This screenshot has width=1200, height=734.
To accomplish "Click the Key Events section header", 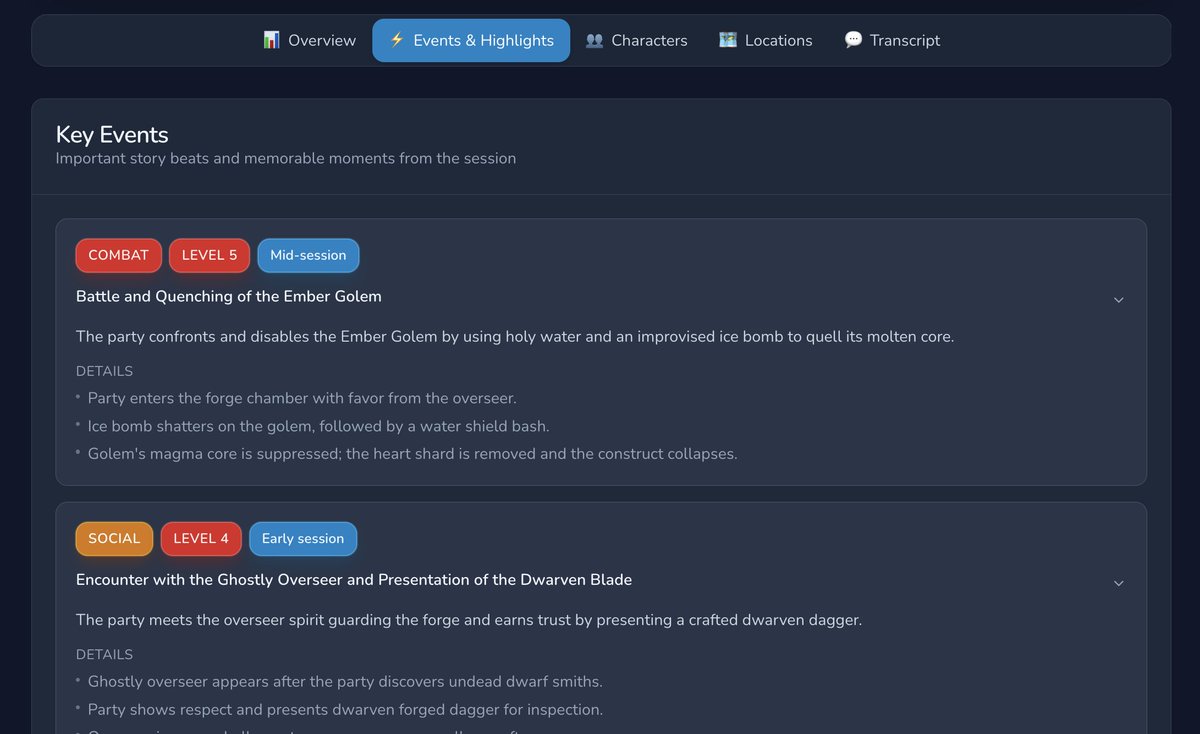I will [x=112, y=134].
